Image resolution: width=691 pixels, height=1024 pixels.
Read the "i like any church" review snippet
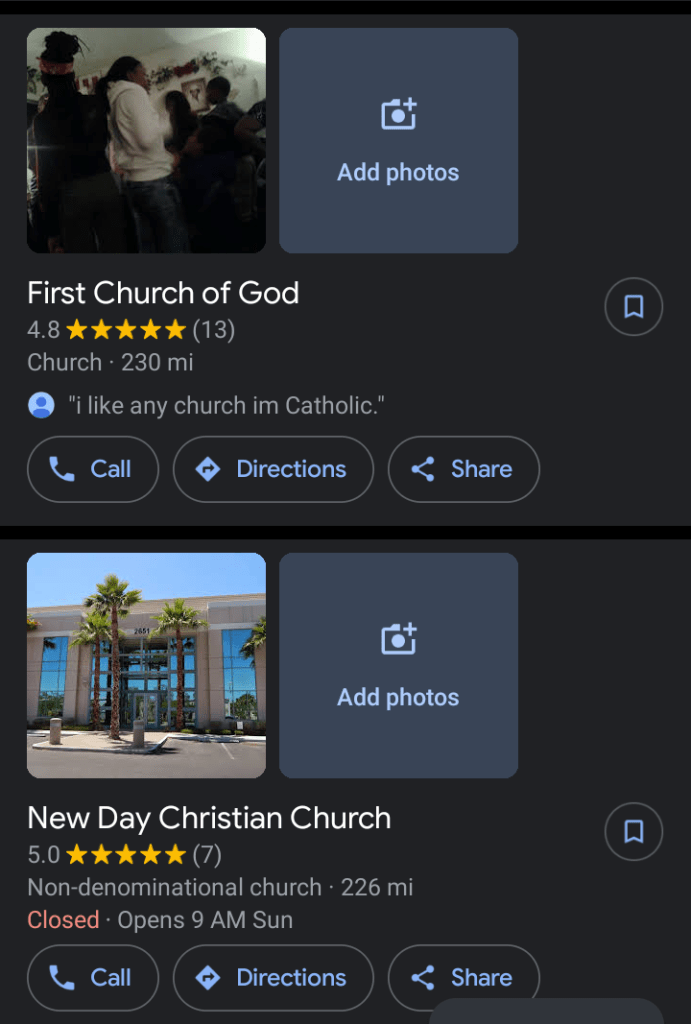(x=226, y=405)
